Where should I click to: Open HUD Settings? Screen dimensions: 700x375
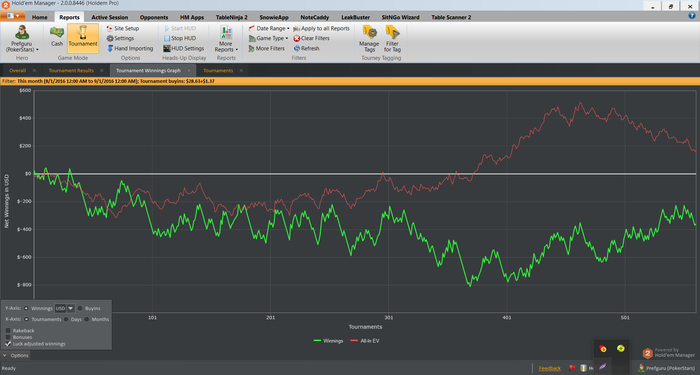tap(183, 48)
